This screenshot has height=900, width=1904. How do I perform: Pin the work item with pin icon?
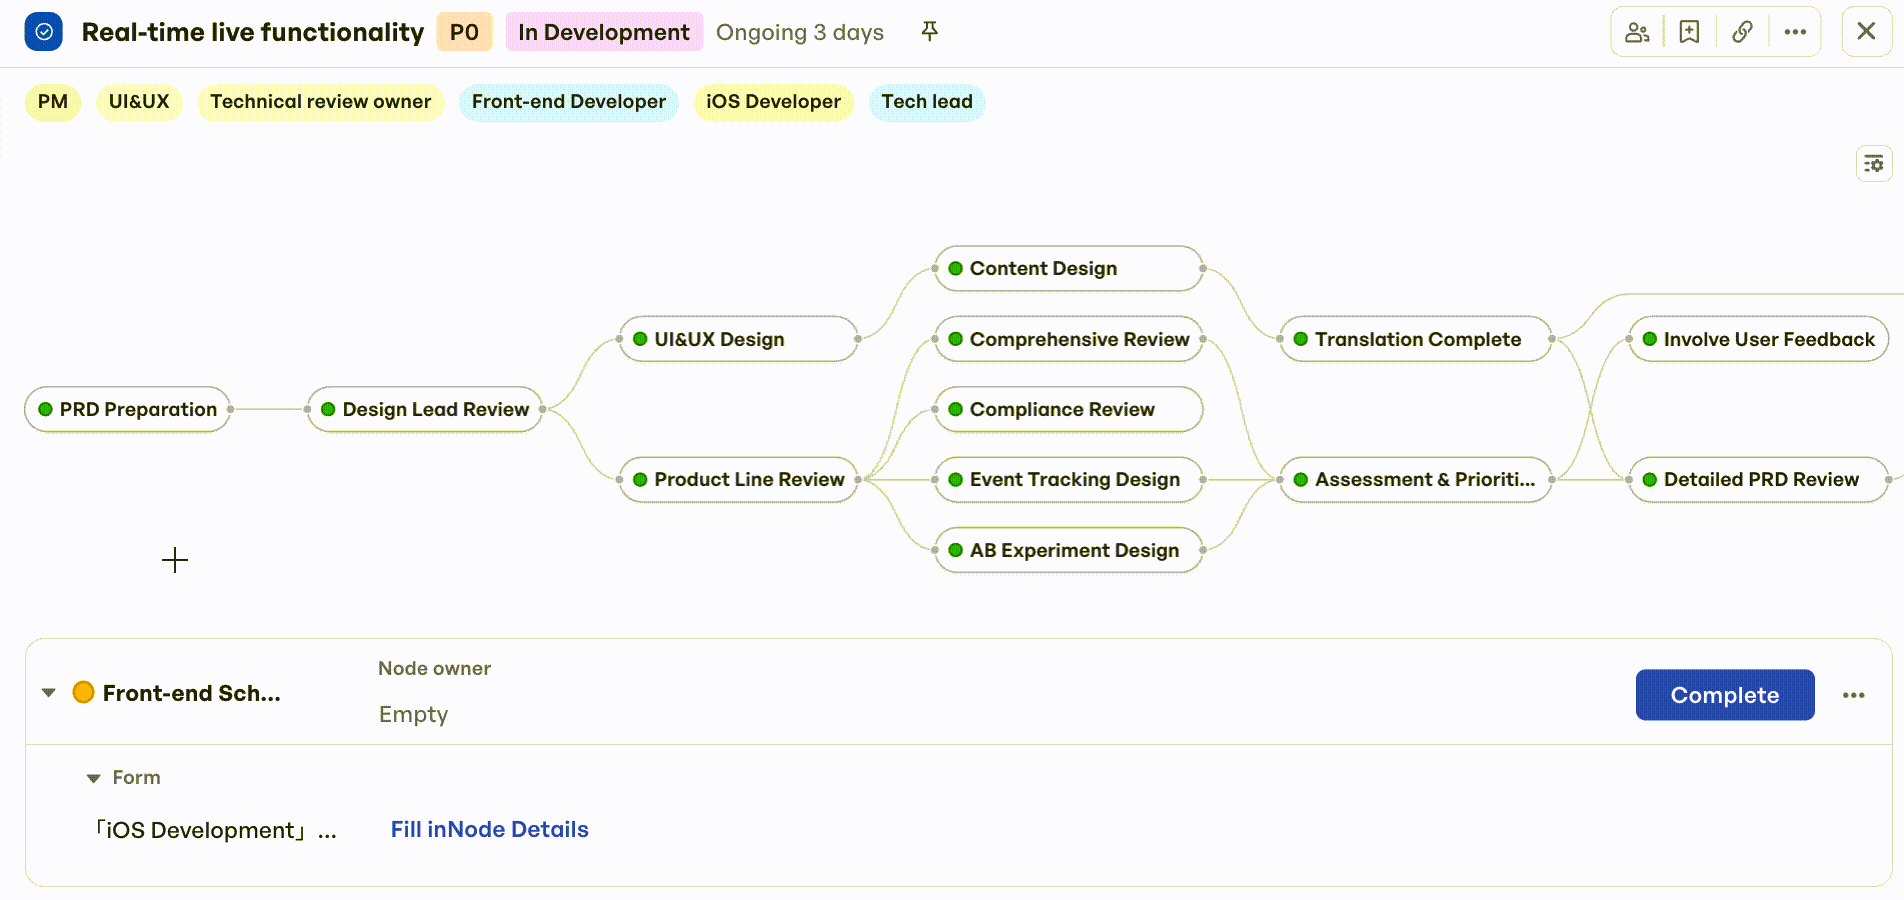pyautogui.click(x=929, y=32)
